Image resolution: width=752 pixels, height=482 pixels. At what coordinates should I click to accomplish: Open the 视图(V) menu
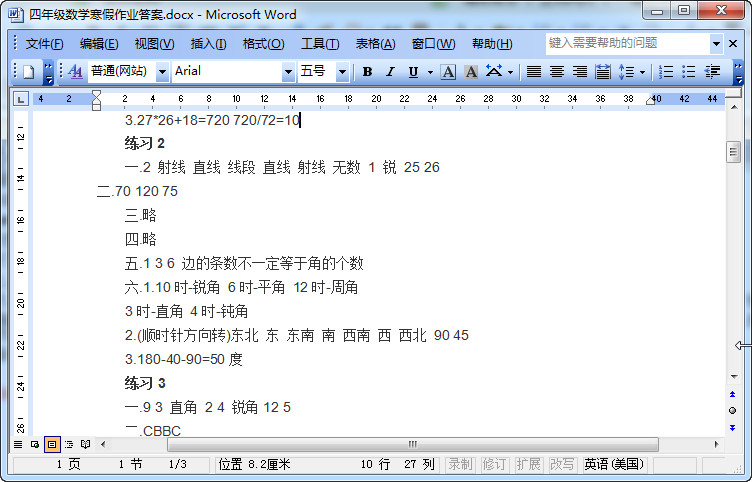tap(154, 44)
